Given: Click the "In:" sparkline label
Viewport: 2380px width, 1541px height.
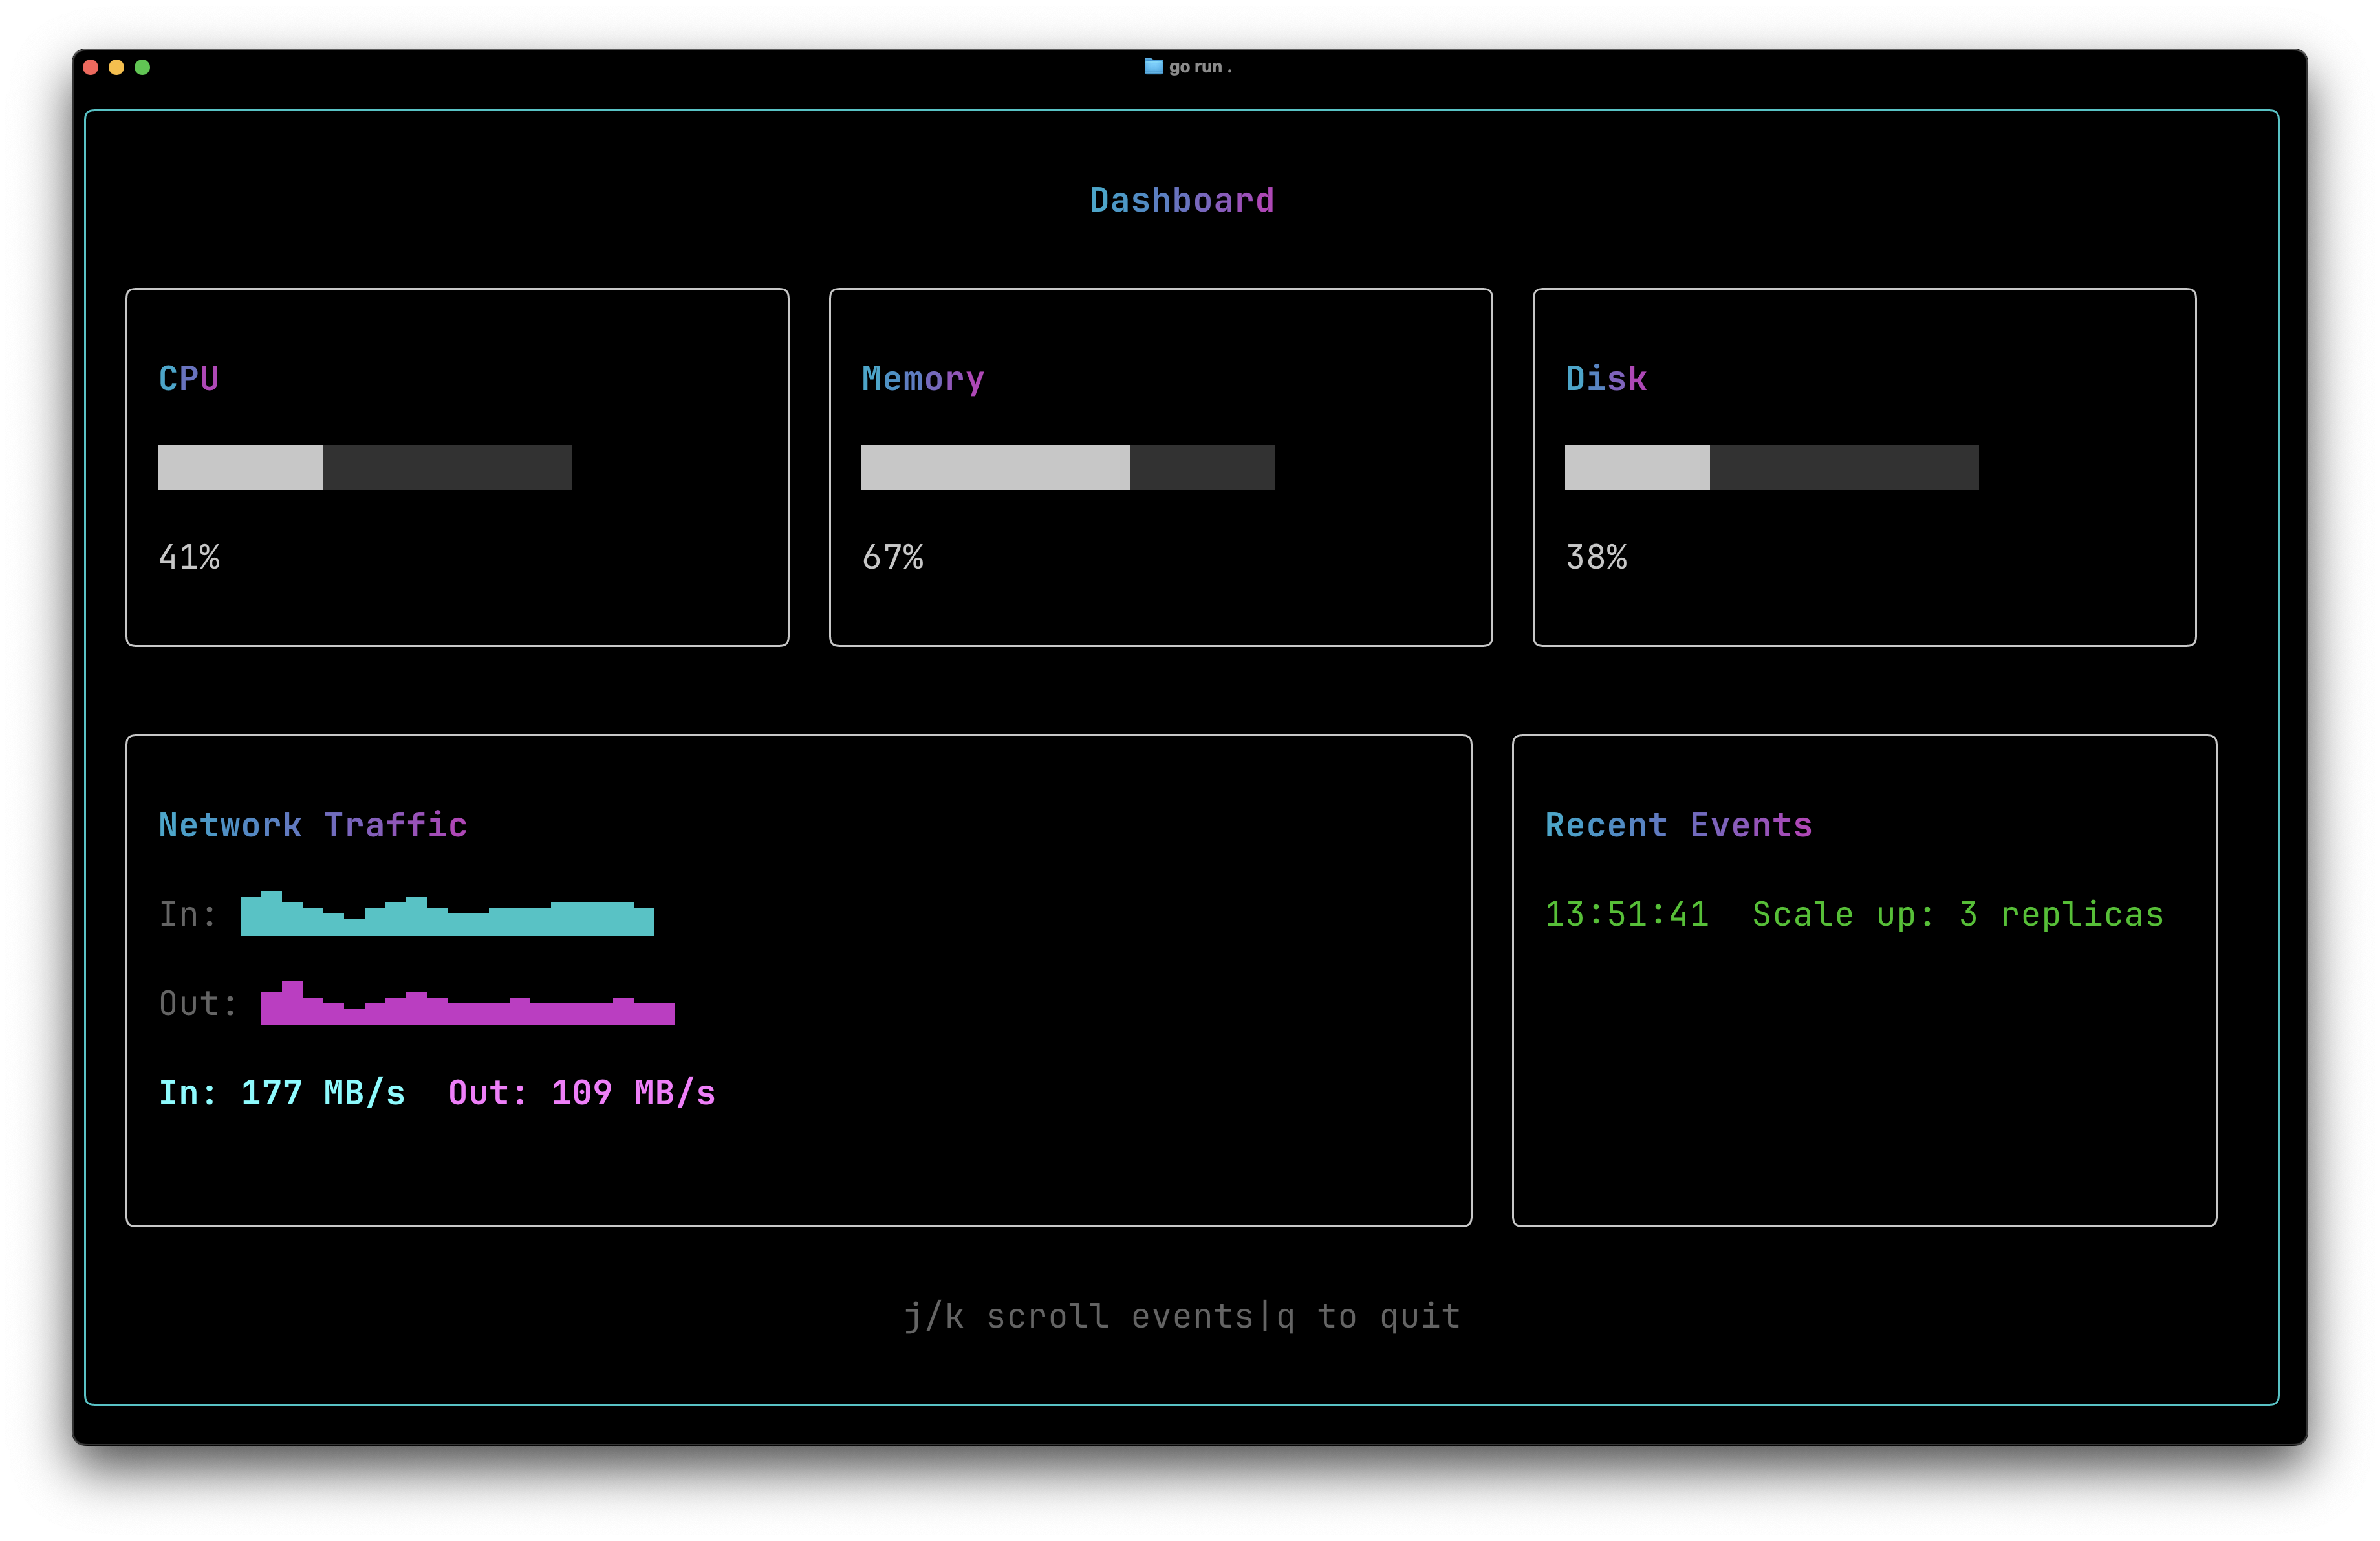Looking at the screenshot, I should [x=188, y=914].
